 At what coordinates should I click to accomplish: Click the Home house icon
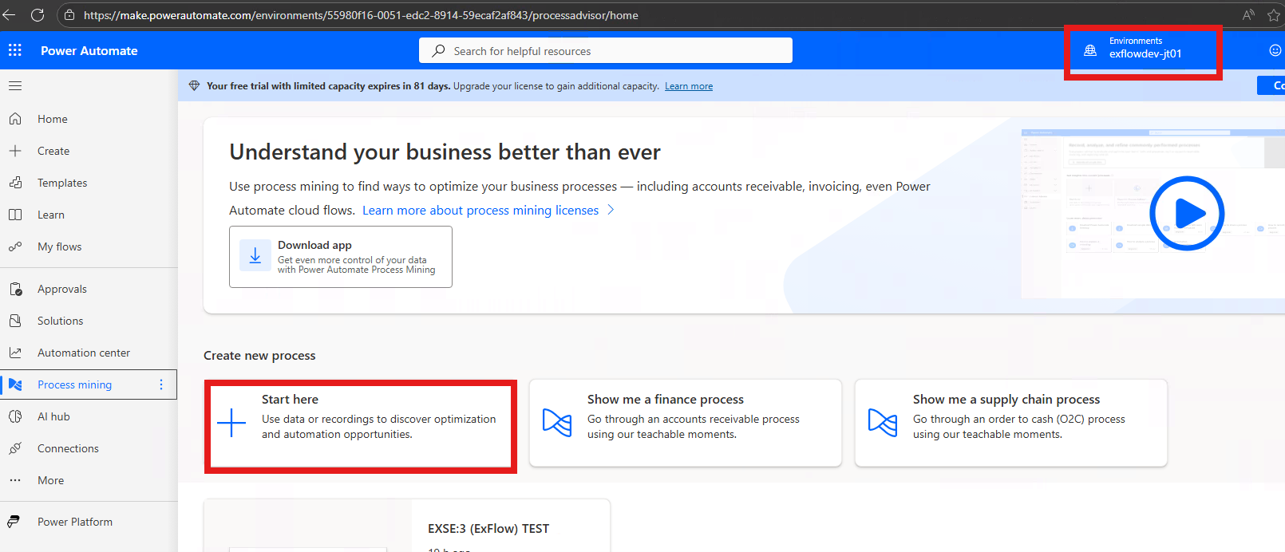(15, 119)
